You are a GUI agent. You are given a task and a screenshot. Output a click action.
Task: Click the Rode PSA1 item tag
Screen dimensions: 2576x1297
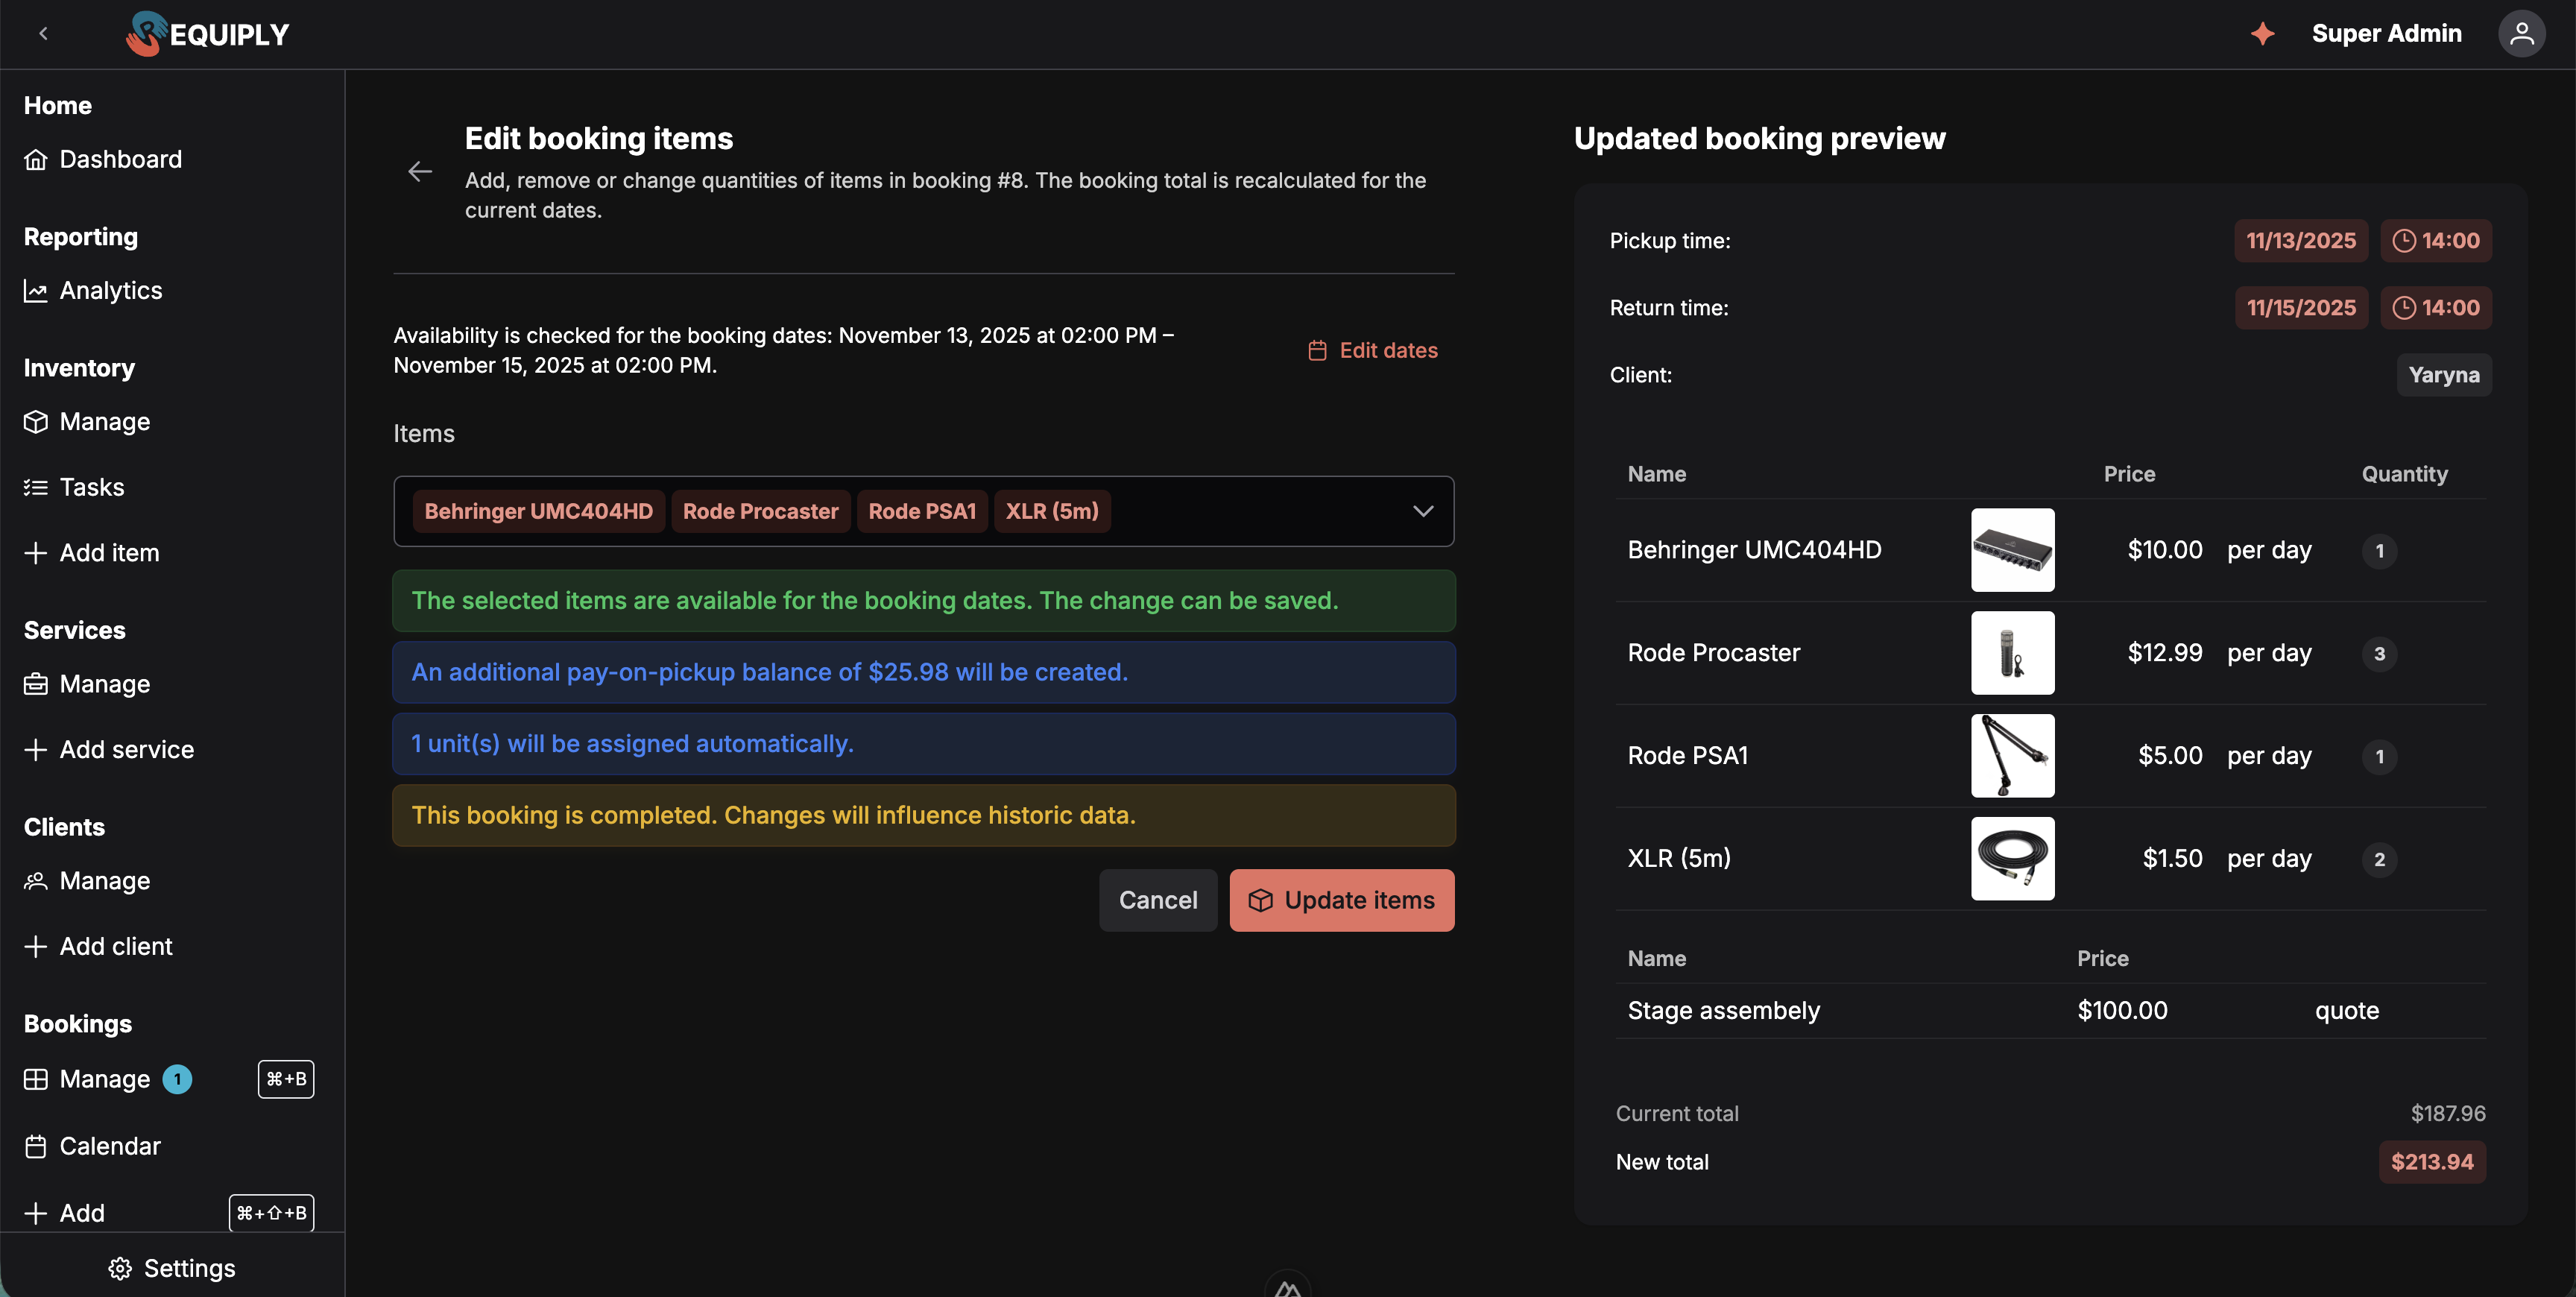tap(922, 511)
